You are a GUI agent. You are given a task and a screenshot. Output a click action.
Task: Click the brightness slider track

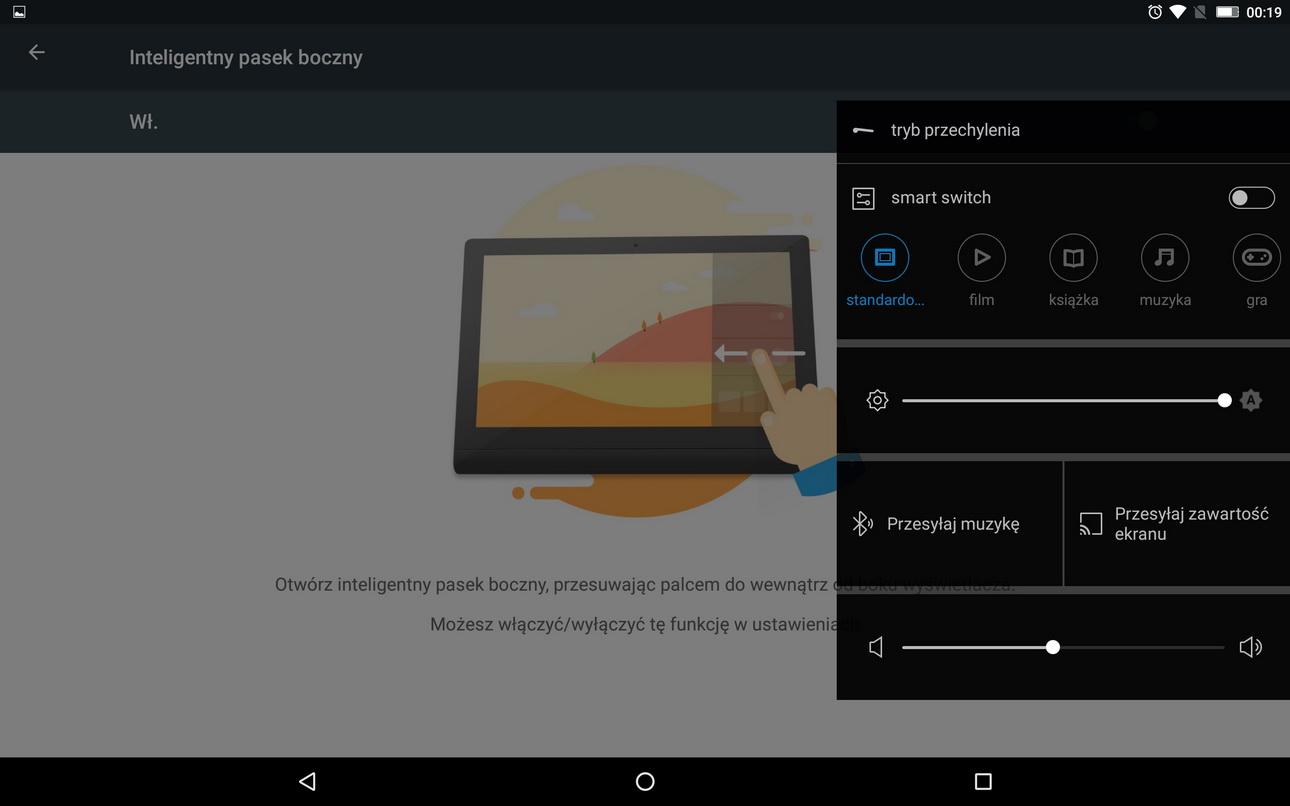(1060, 401)
